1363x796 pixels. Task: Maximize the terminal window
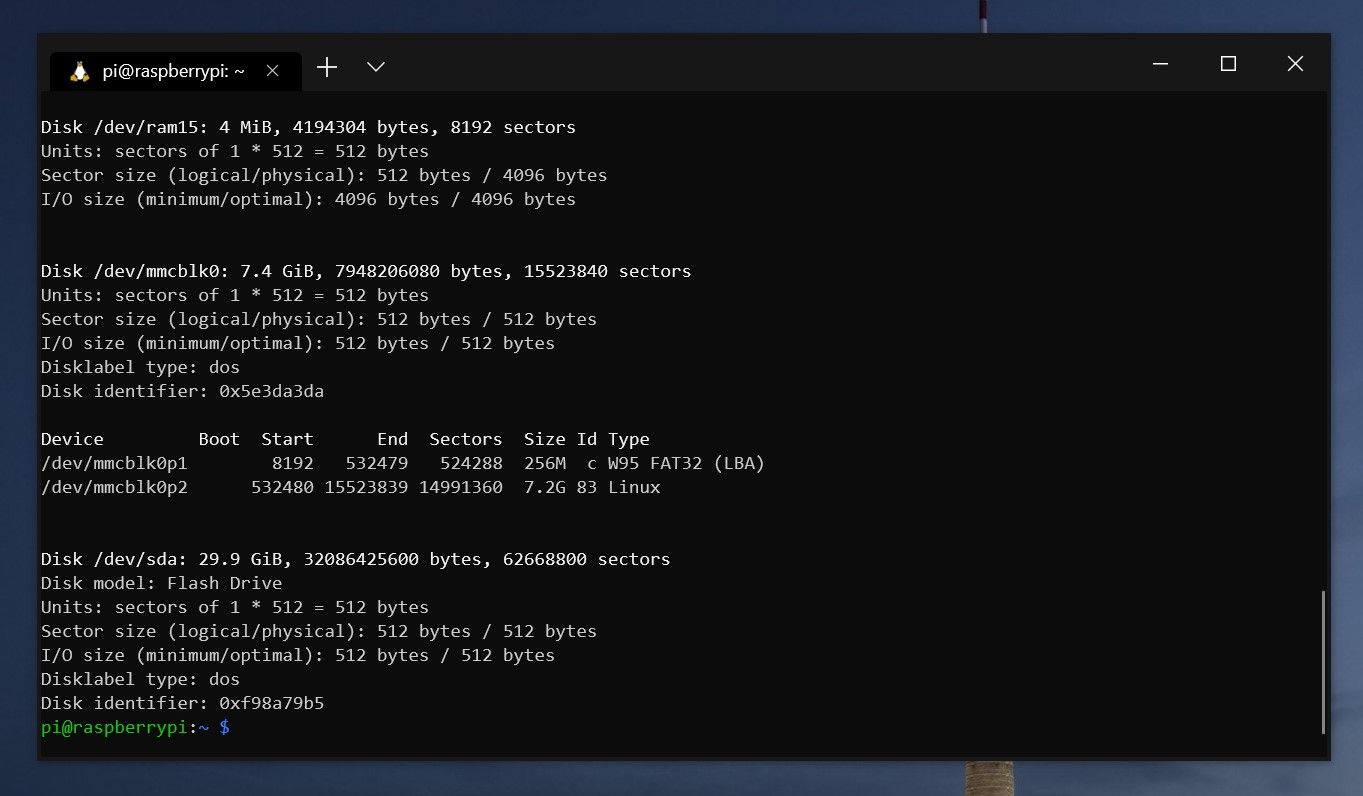1228,64
